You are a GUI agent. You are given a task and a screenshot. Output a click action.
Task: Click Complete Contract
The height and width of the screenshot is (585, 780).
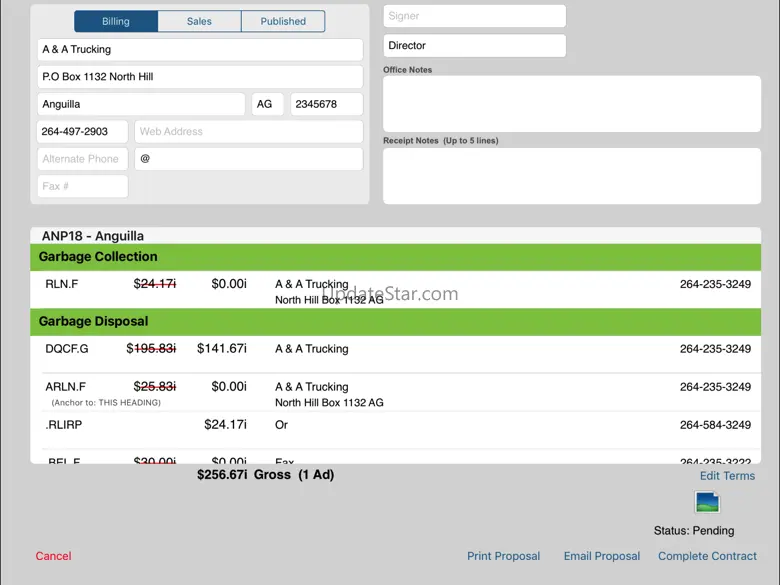[x=707, y=556]
